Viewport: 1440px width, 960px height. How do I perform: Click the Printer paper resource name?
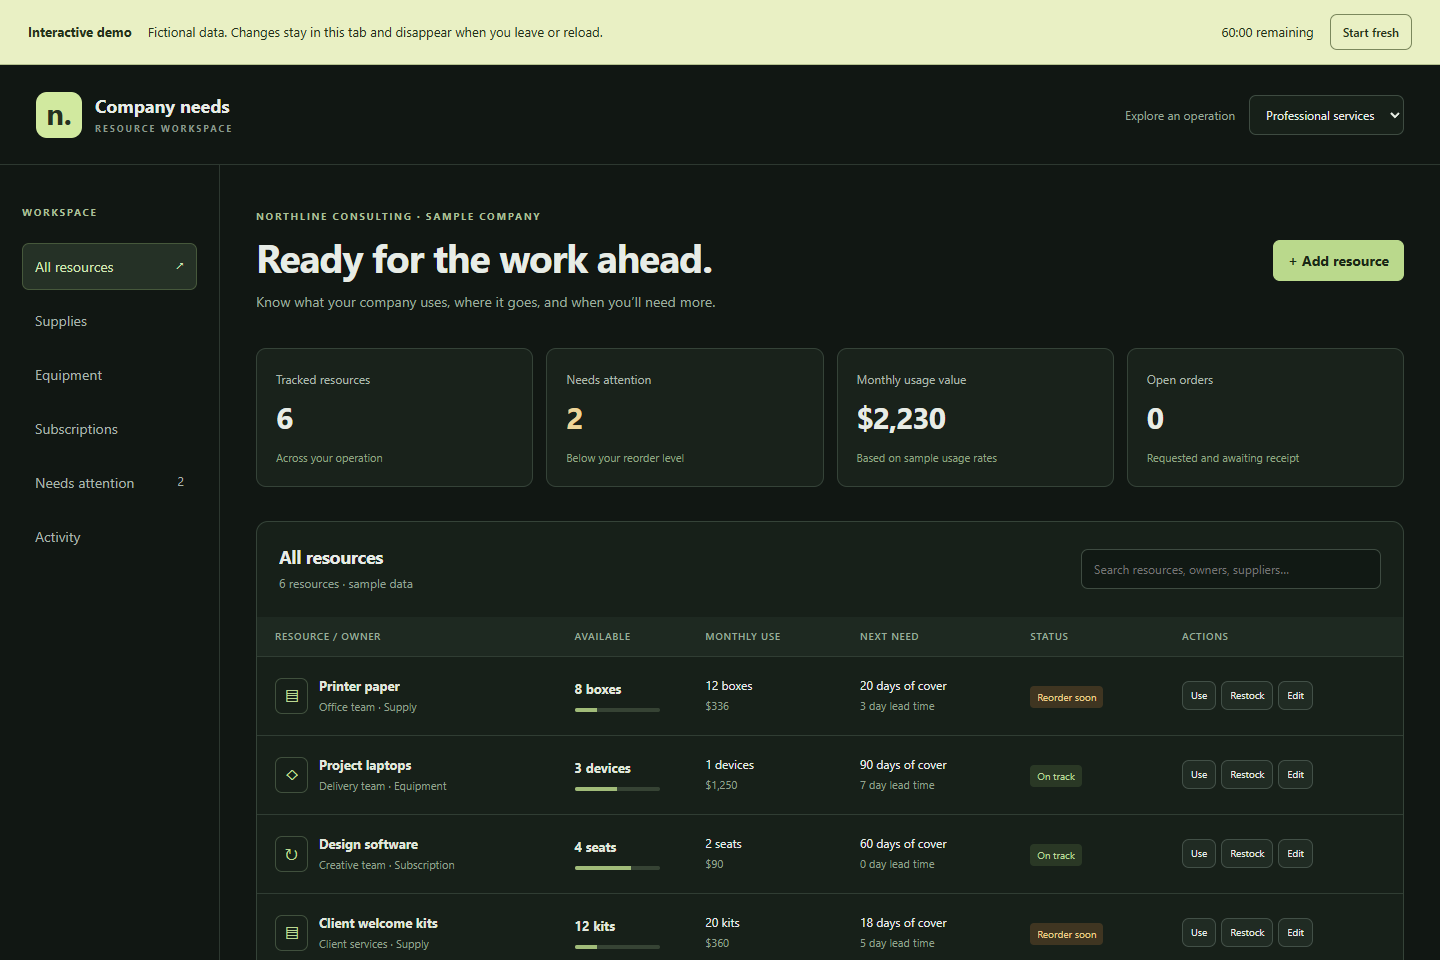(359, 686)
